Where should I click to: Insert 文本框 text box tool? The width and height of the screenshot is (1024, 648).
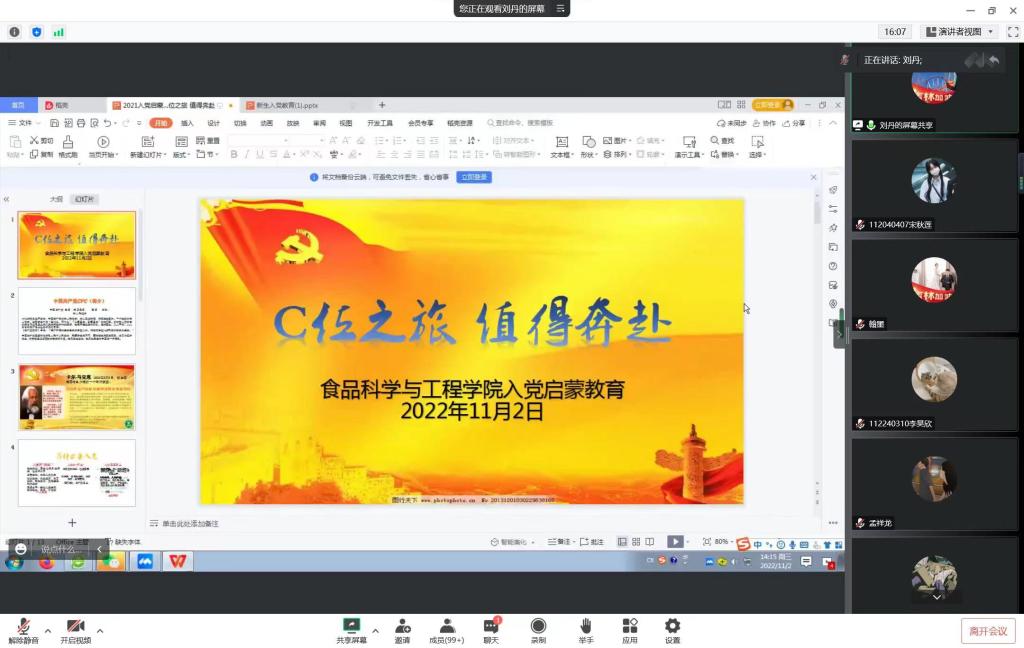point(562,146)
